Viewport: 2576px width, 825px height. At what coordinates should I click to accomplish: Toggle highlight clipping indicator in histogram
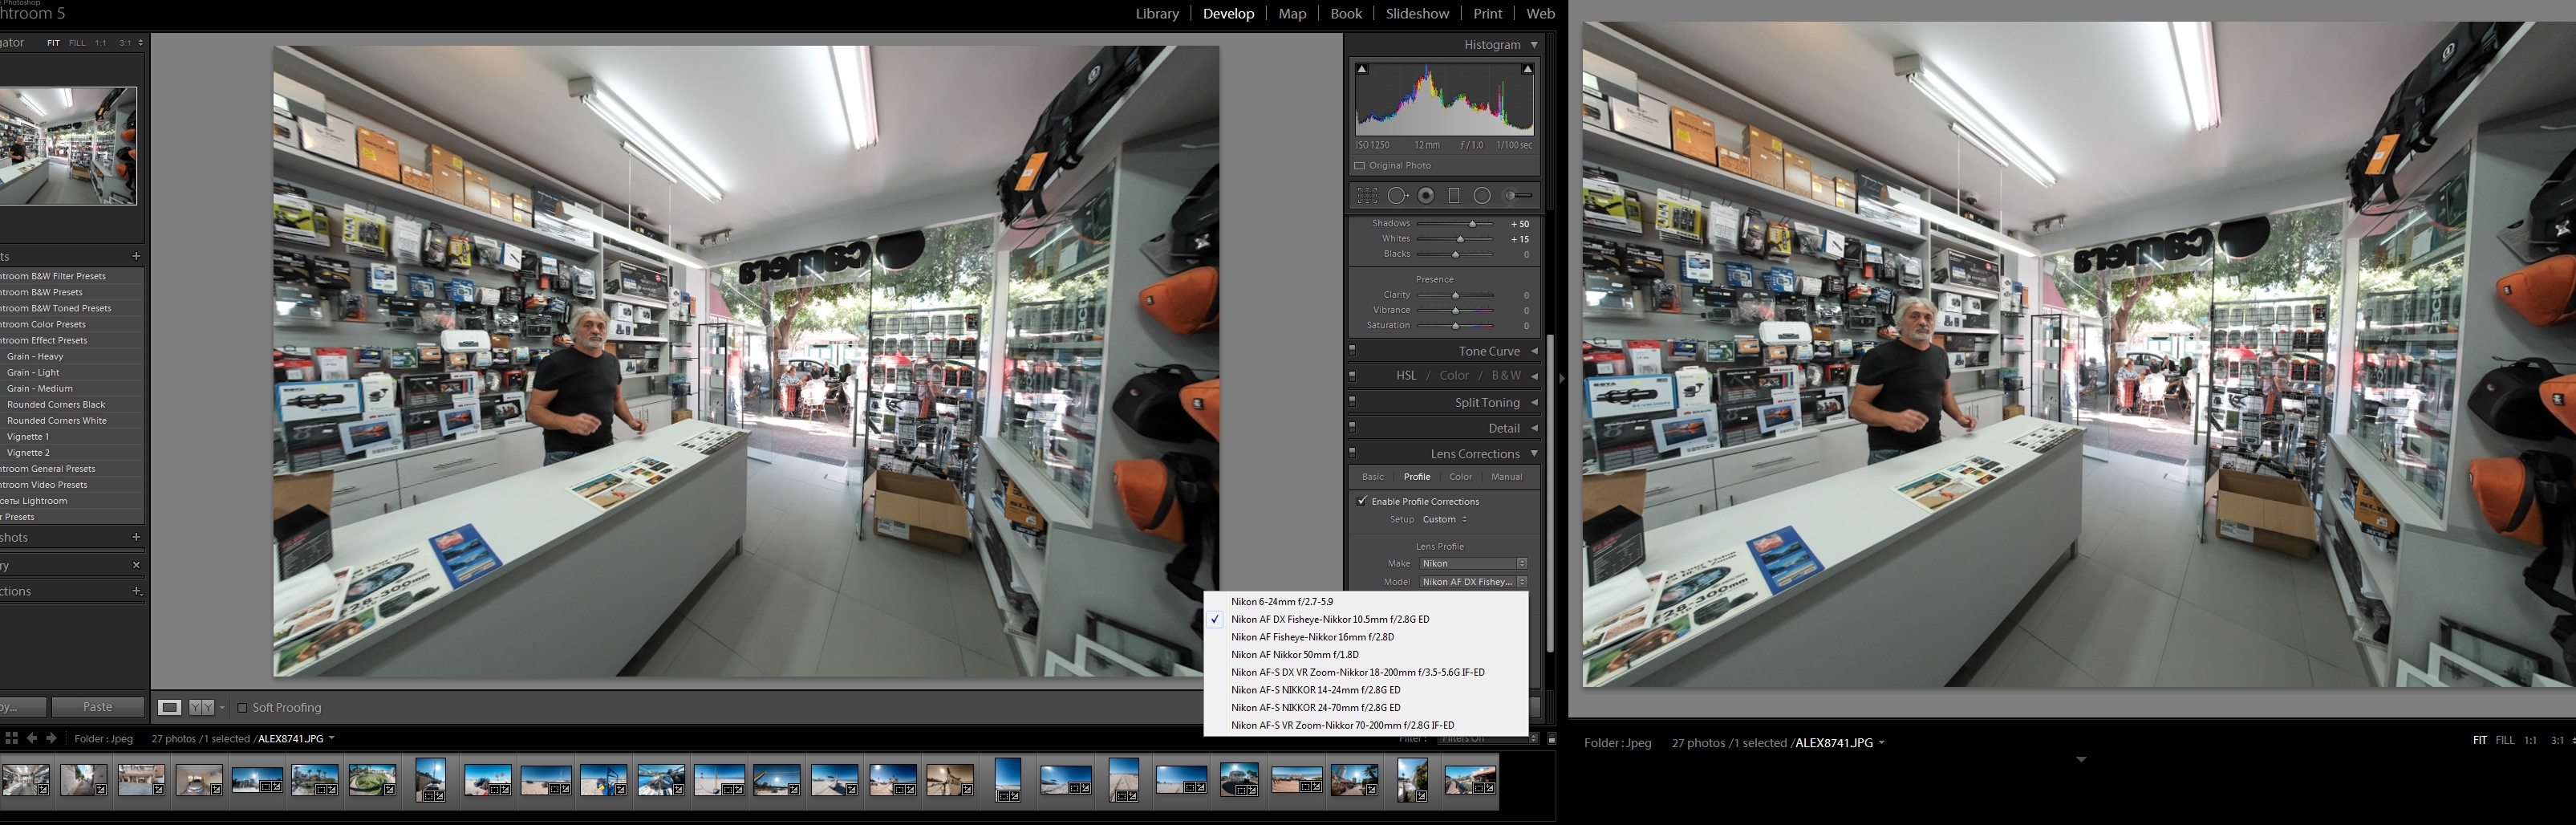pos(1527,69)
